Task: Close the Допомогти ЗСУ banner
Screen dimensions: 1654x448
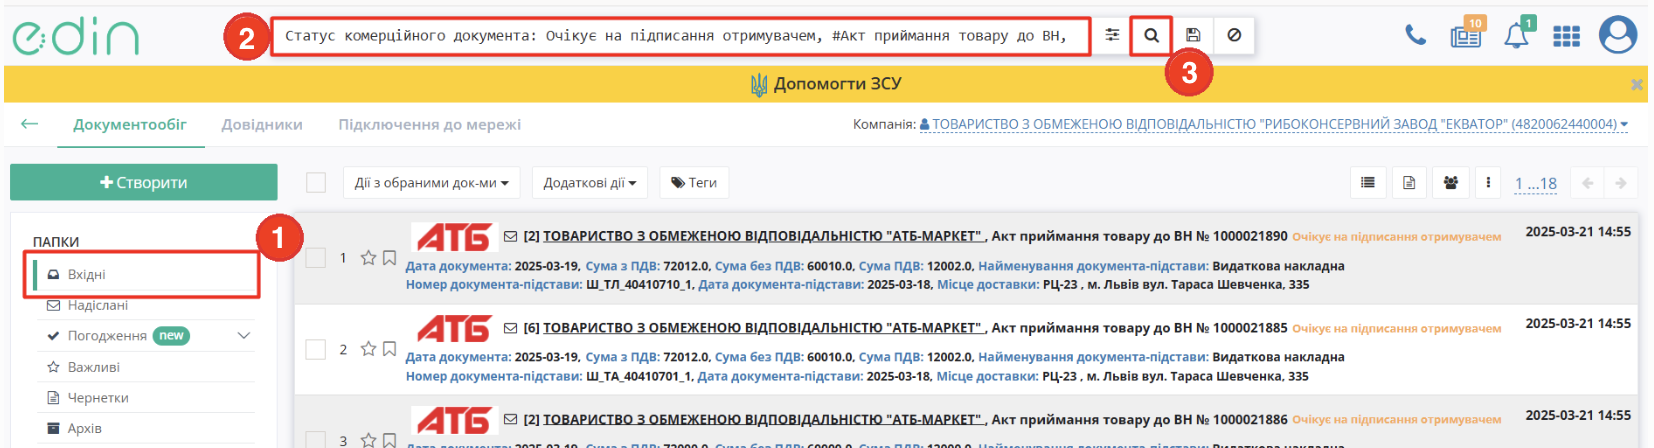Action: point(1636,85)
